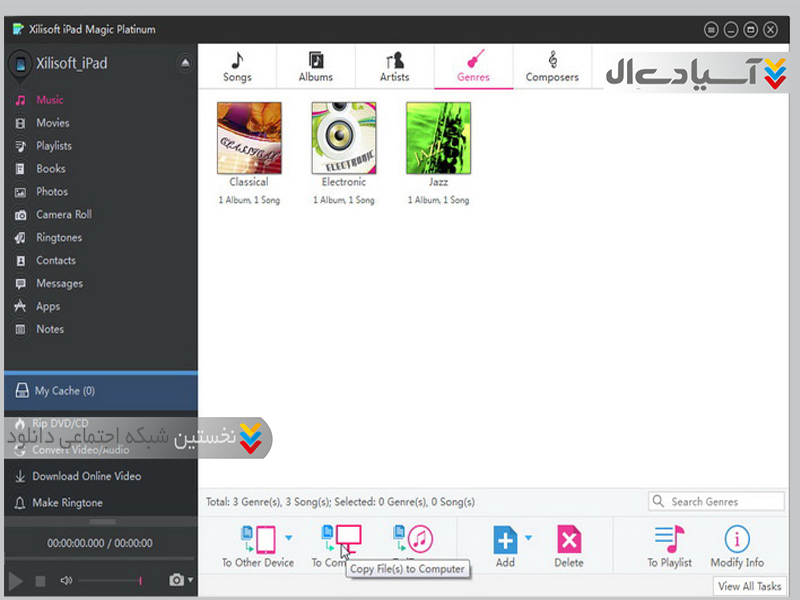800x600 pixels.
Task: Expand the camera snapshot options arrow
Action: (x=190, y=580)
